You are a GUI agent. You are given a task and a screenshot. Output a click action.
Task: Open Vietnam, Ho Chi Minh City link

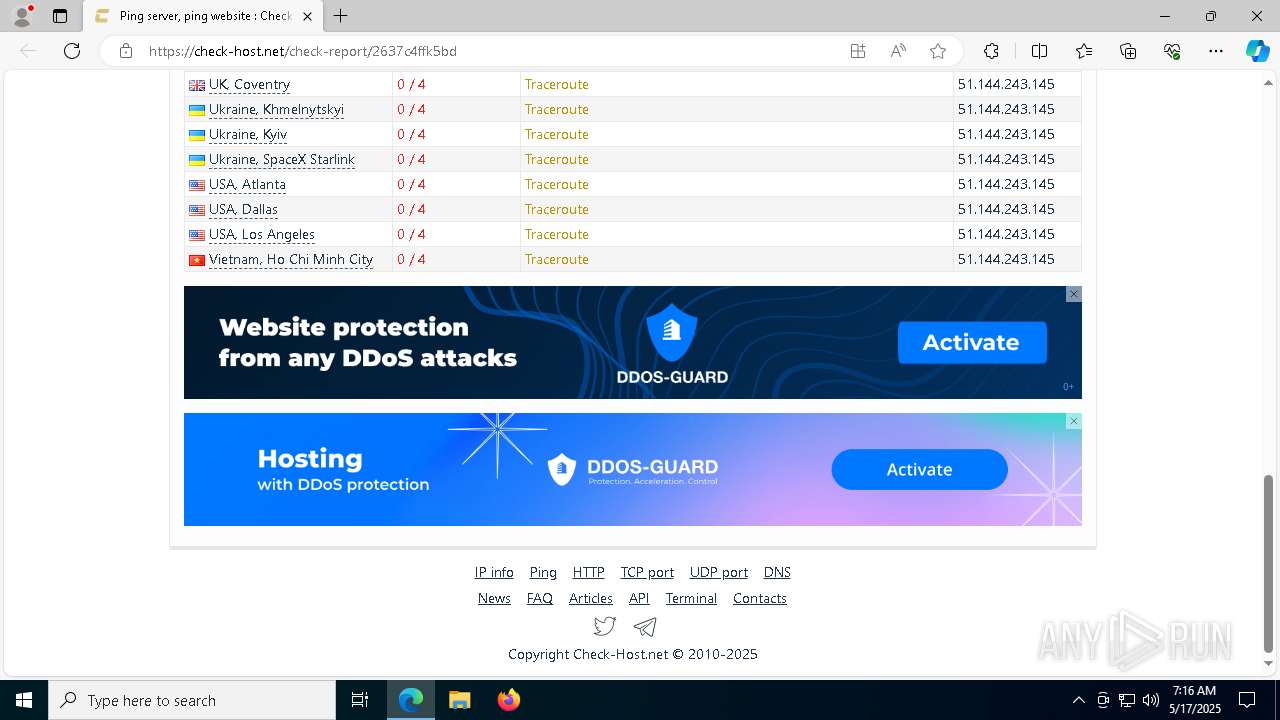[291, 259]
